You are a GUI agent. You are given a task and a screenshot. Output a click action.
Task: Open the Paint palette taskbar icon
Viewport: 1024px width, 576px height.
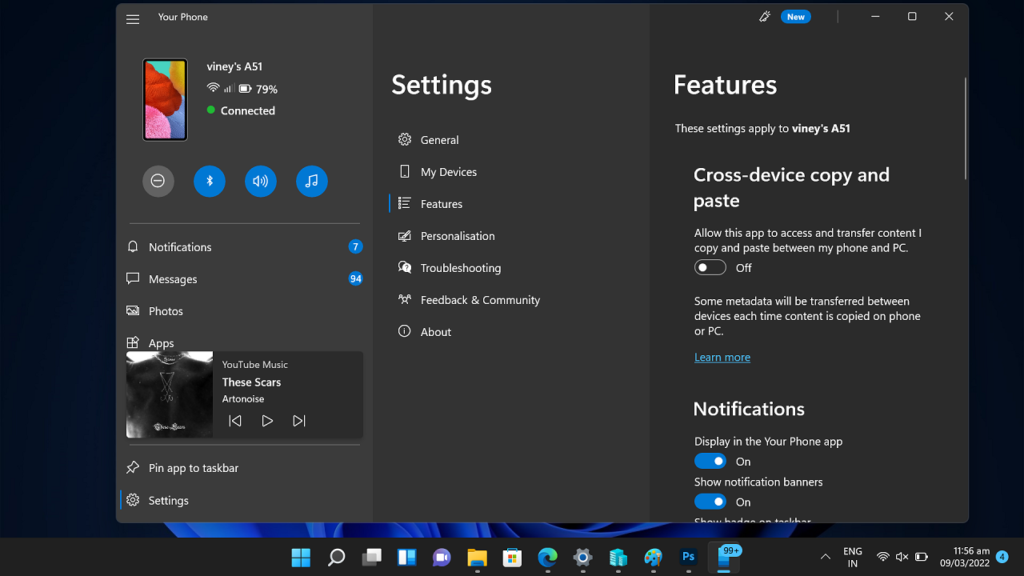[x=653, y=557]
